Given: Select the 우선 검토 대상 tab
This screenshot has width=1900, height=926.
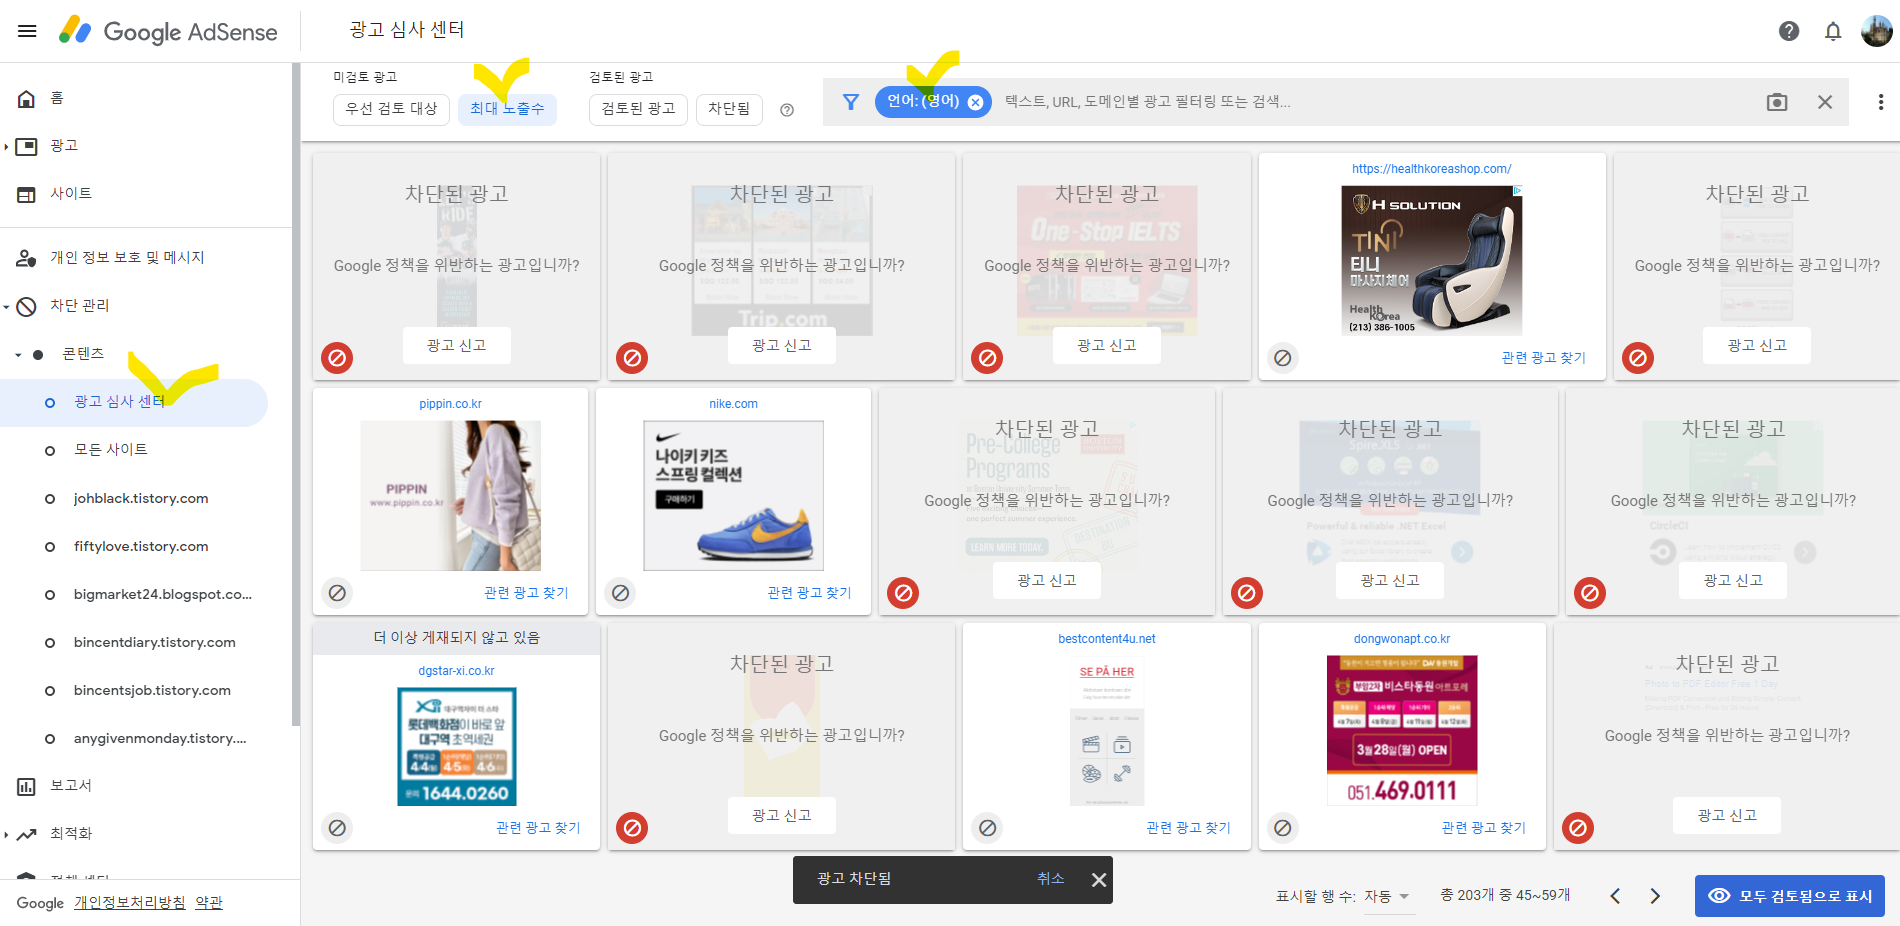Looking at the screenshot, I should [391, 109].
